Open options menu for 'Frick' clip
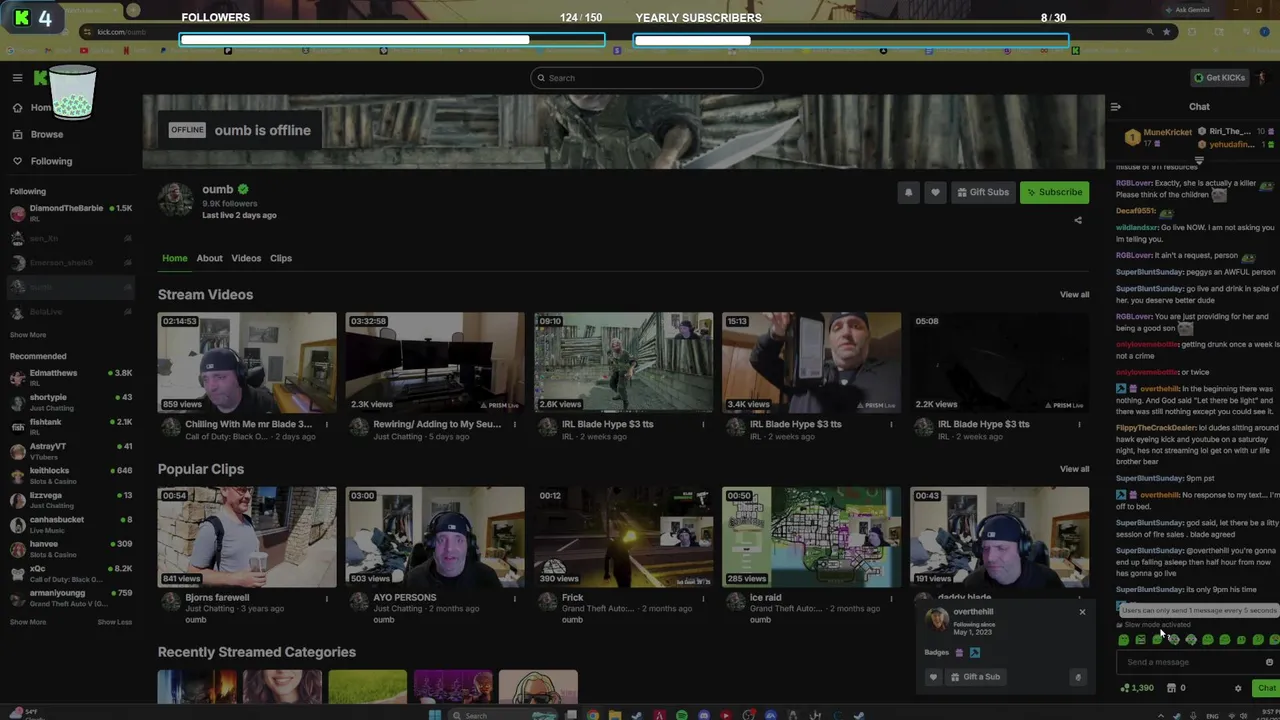This screenshot has height=720, width=1280. click(703, 598)
